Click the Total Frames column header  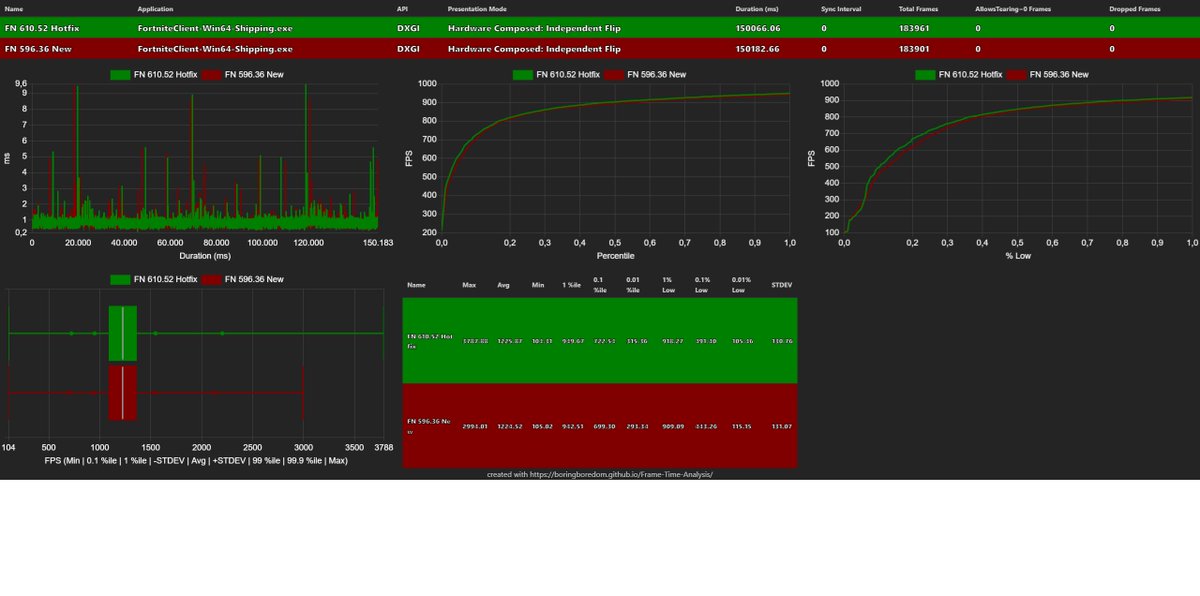tap(918, 8)
